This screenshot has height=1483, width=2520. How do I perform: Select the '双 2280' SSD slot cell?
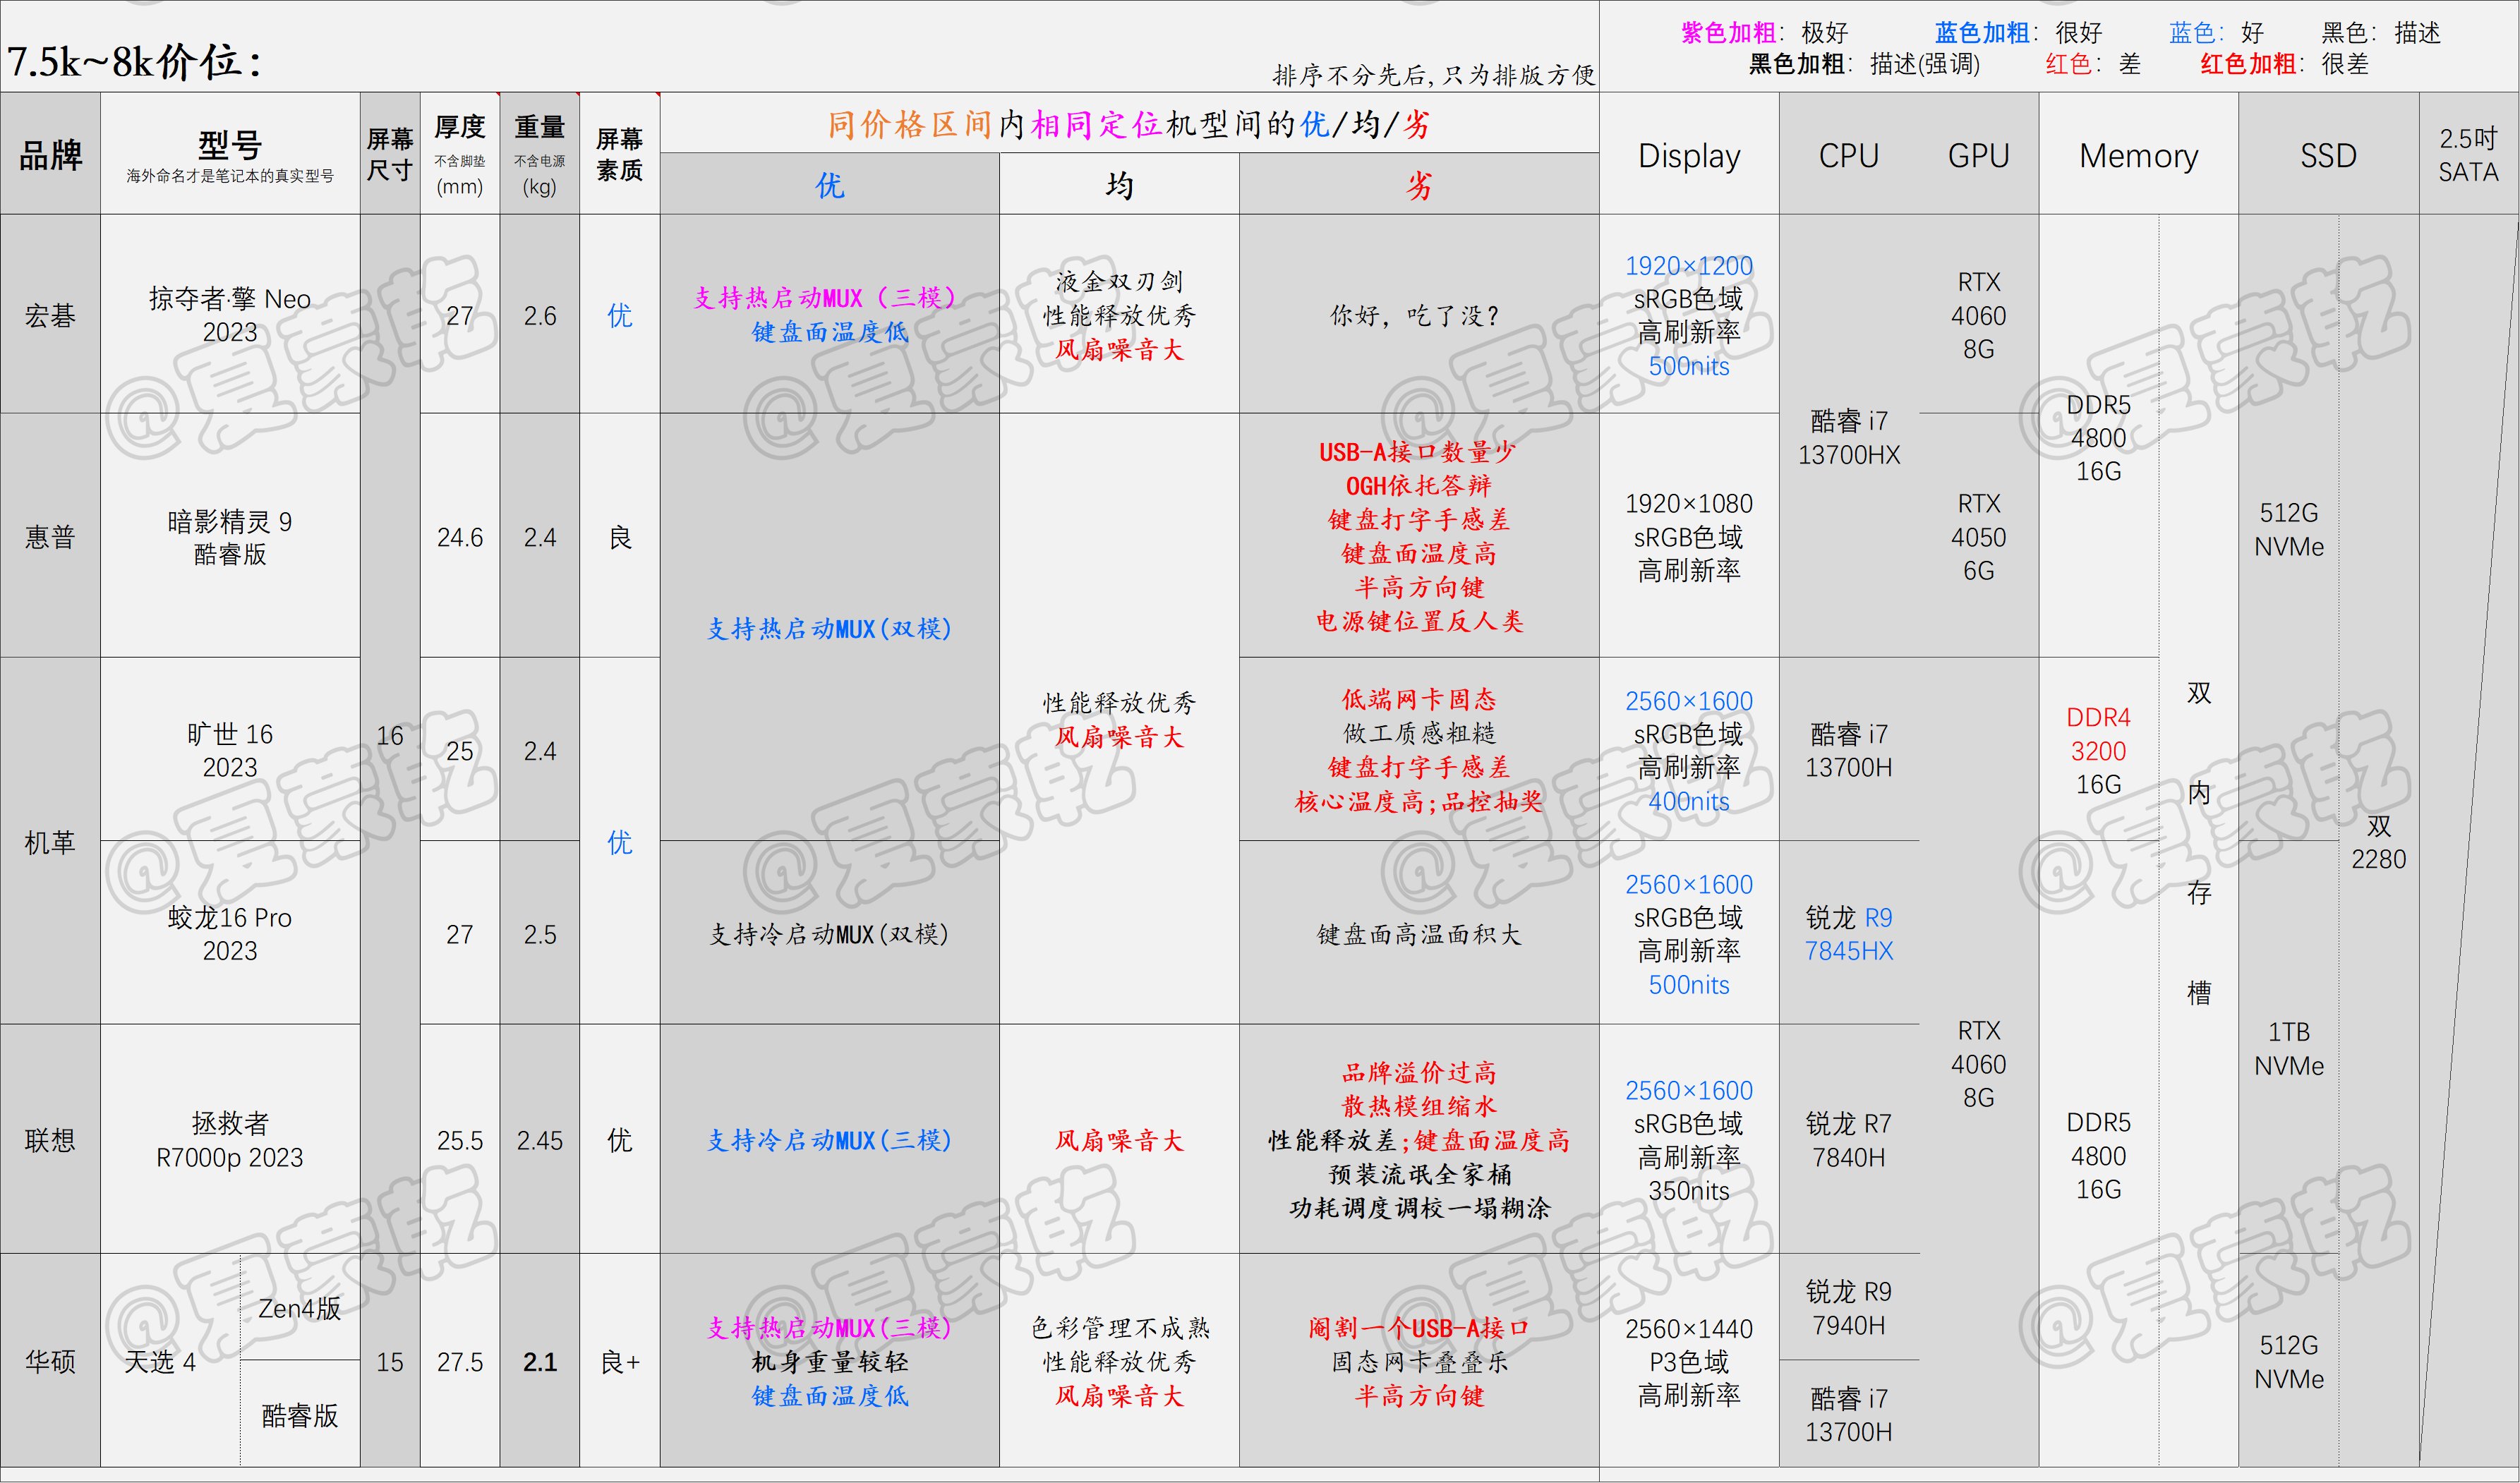2379,842
